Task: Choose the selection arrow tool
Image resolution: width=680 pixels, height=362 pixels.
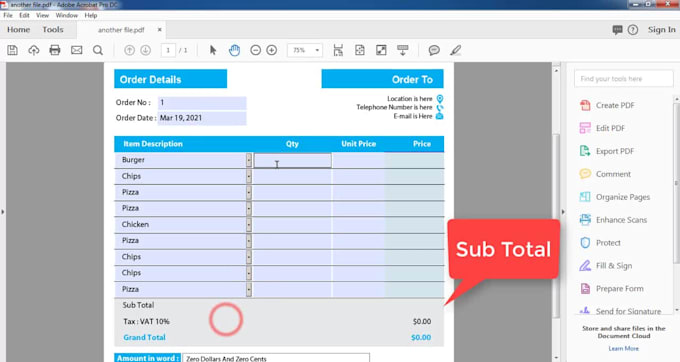Action: click(x=212, y=50)
